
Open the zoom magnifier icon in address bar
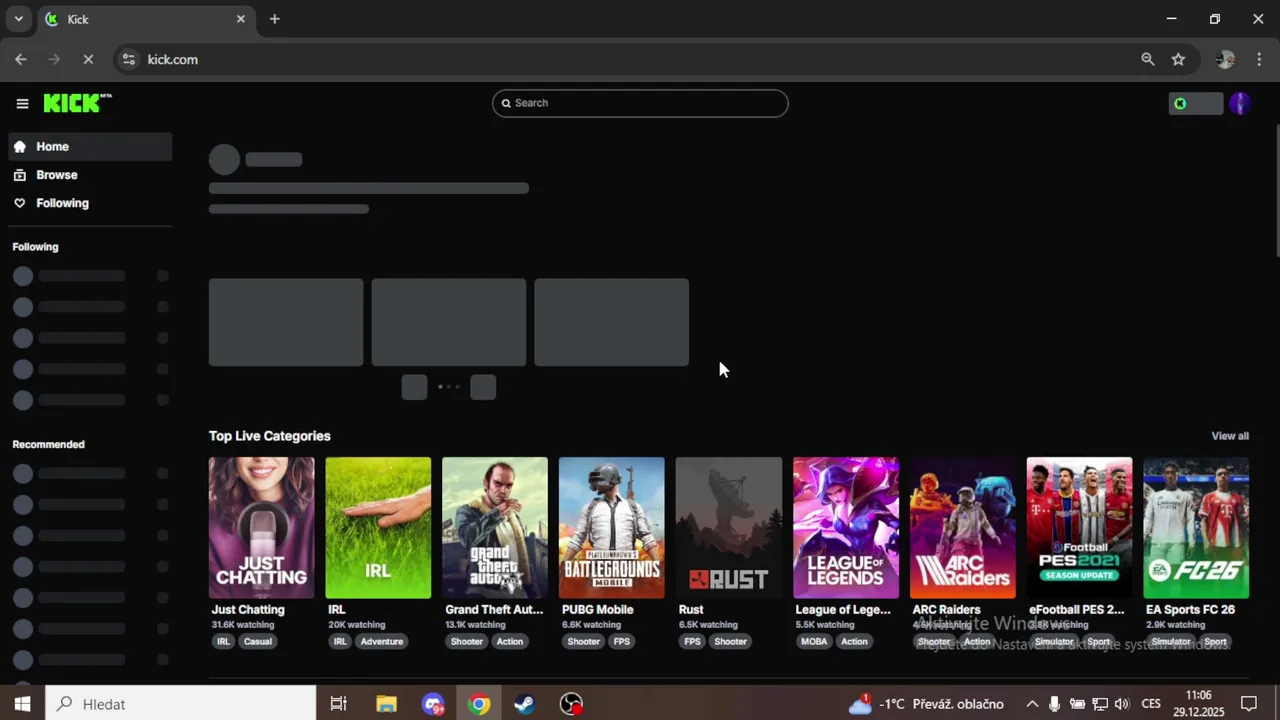tap(1148, 60)
